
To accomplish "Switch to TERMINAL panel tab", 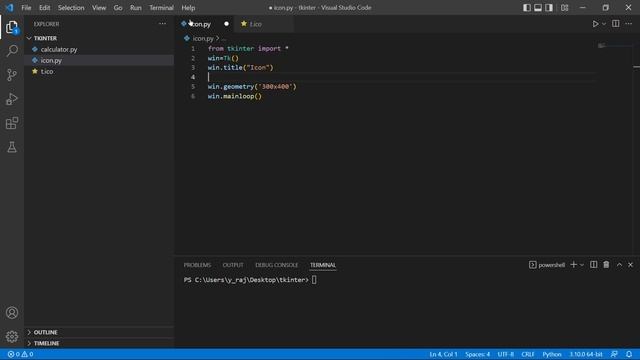I will tap(322, 265).
